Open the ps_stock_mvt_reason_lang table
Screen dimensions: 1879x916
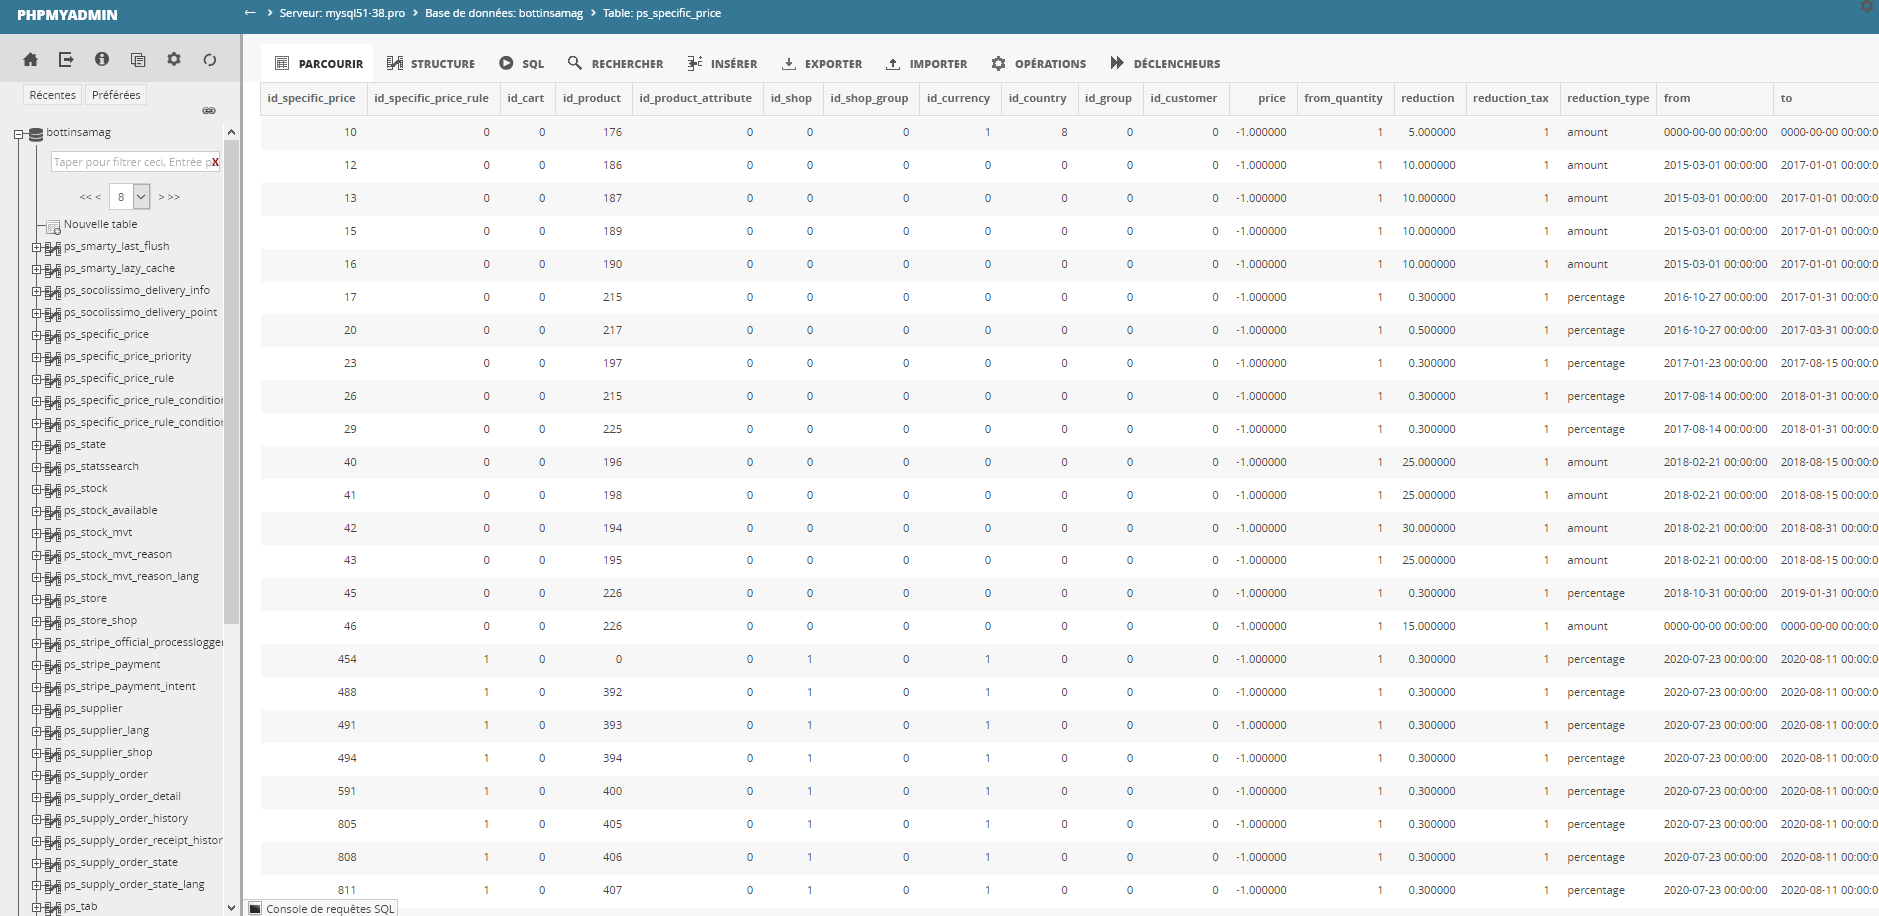pos(131,576)
